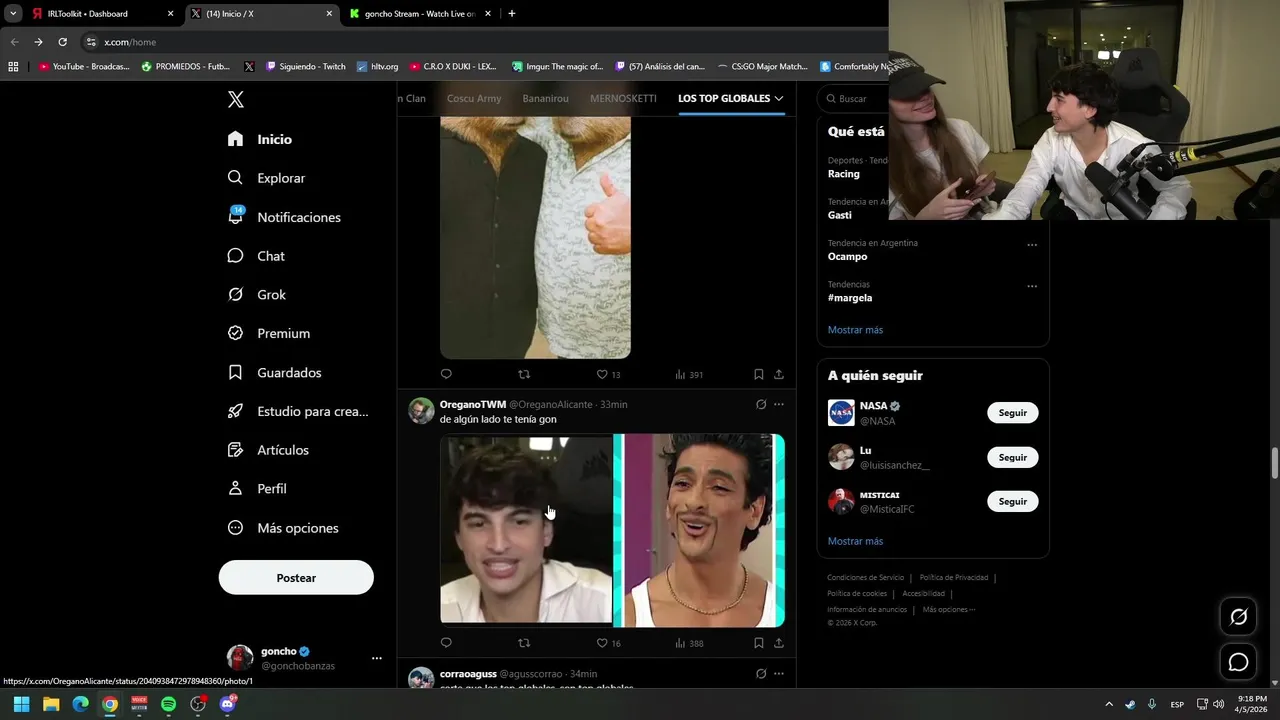Select LOS TOP GLOBALES tab
The image size is (1280, 720).
pyautogui.click(x=724, y=98)
